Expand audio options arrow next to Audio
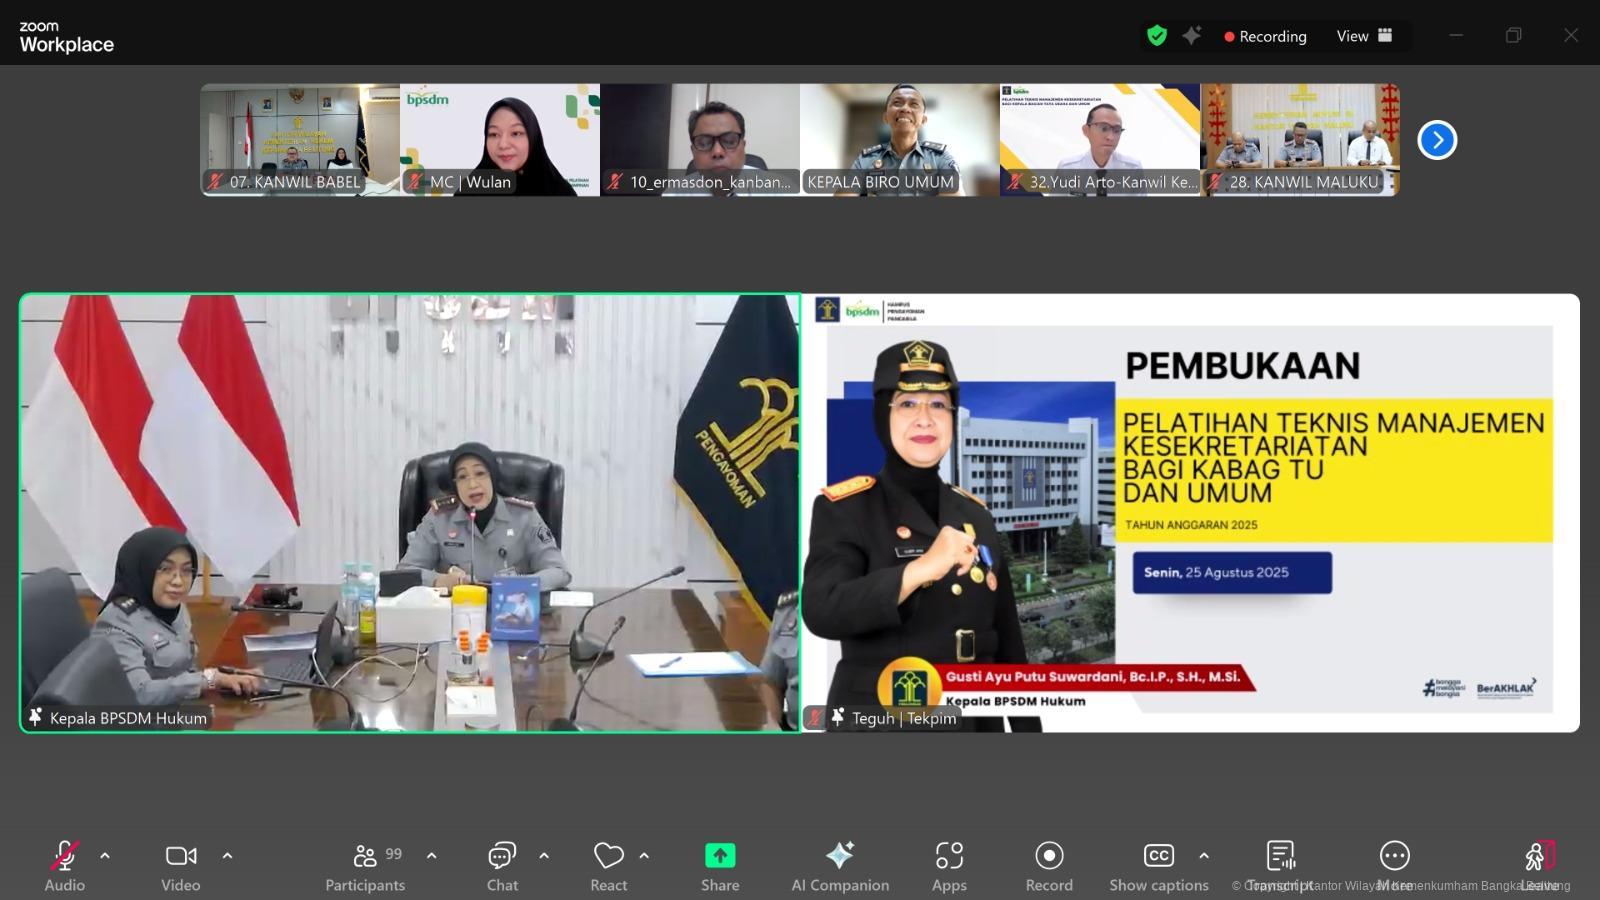This screenshot has width=1600, height=900. [x=105, y=856]
